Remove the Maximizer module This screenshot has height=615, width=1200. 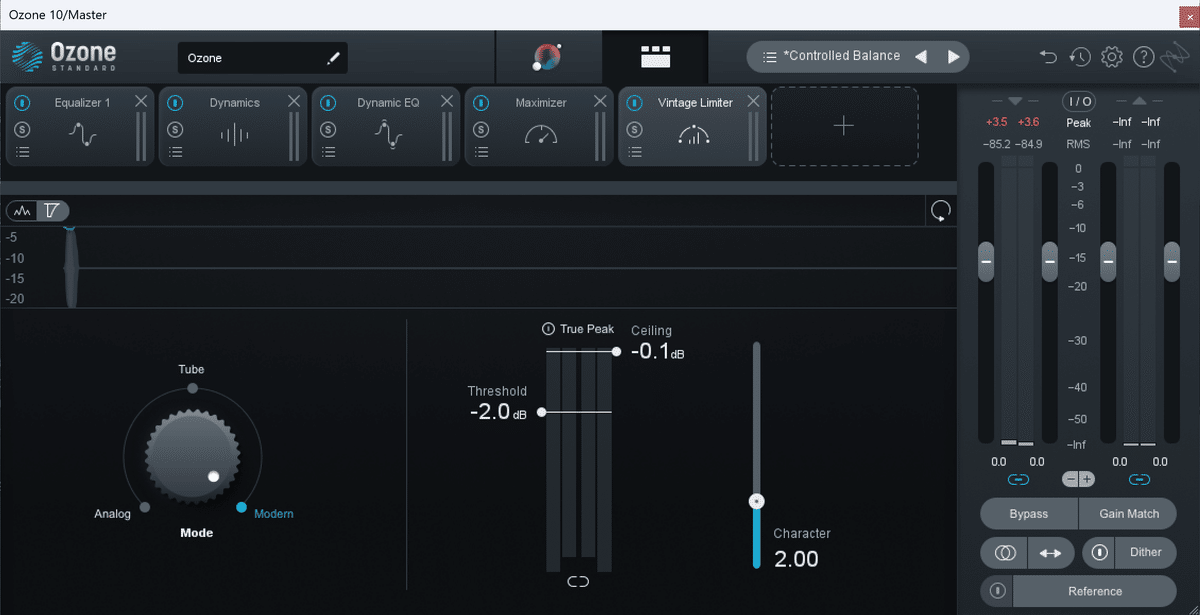coord(600,101)
